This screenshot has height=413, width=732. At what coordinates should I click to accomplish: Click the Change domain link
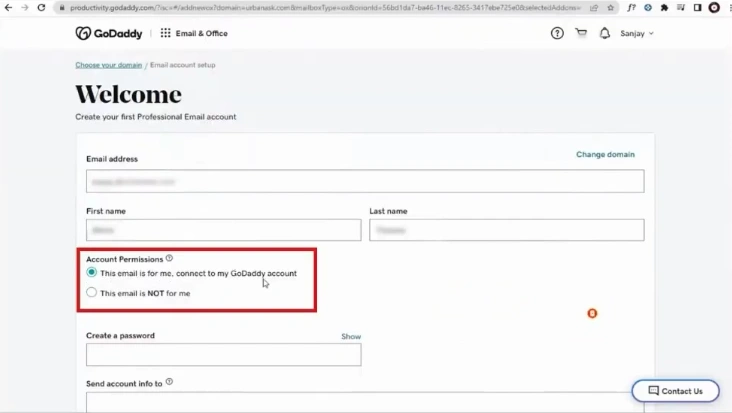605,154
